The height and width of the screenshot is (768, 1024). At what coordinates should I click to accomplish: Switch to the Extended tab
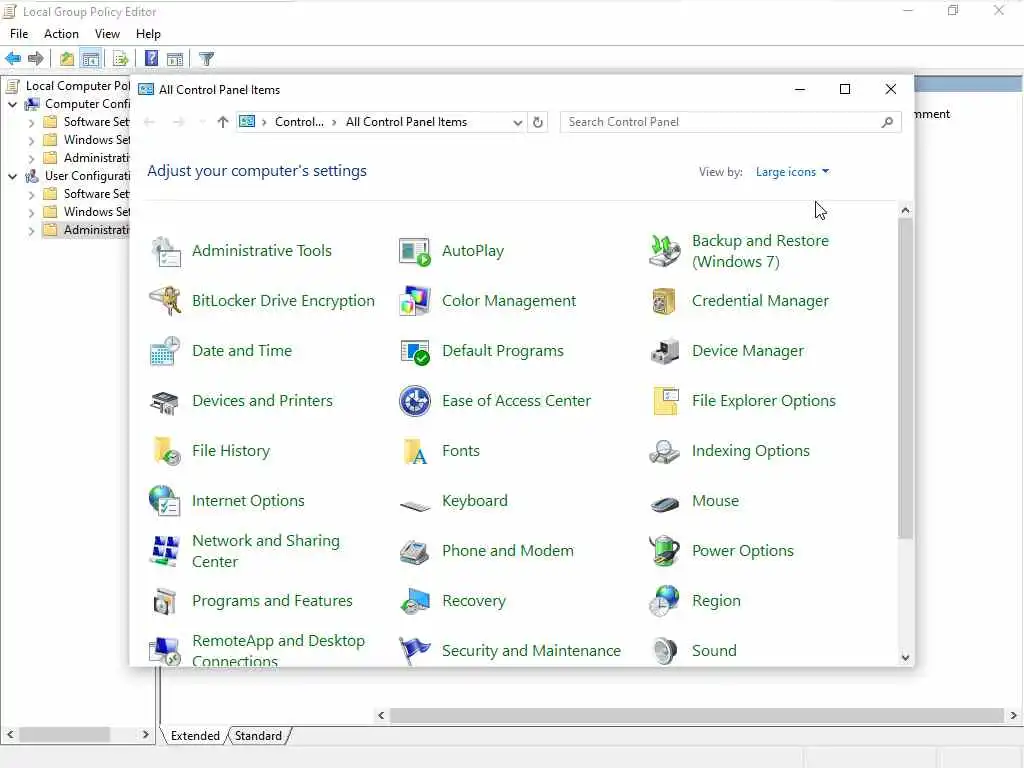pos(195,736)
